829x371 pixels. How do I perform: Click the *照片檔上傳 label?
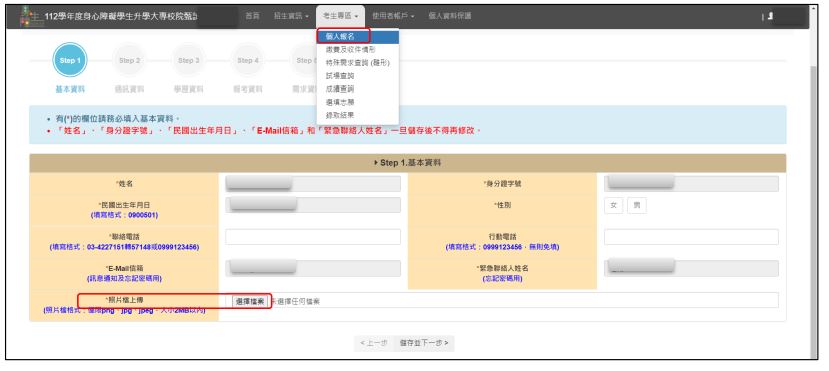click(x=124, y=300)
